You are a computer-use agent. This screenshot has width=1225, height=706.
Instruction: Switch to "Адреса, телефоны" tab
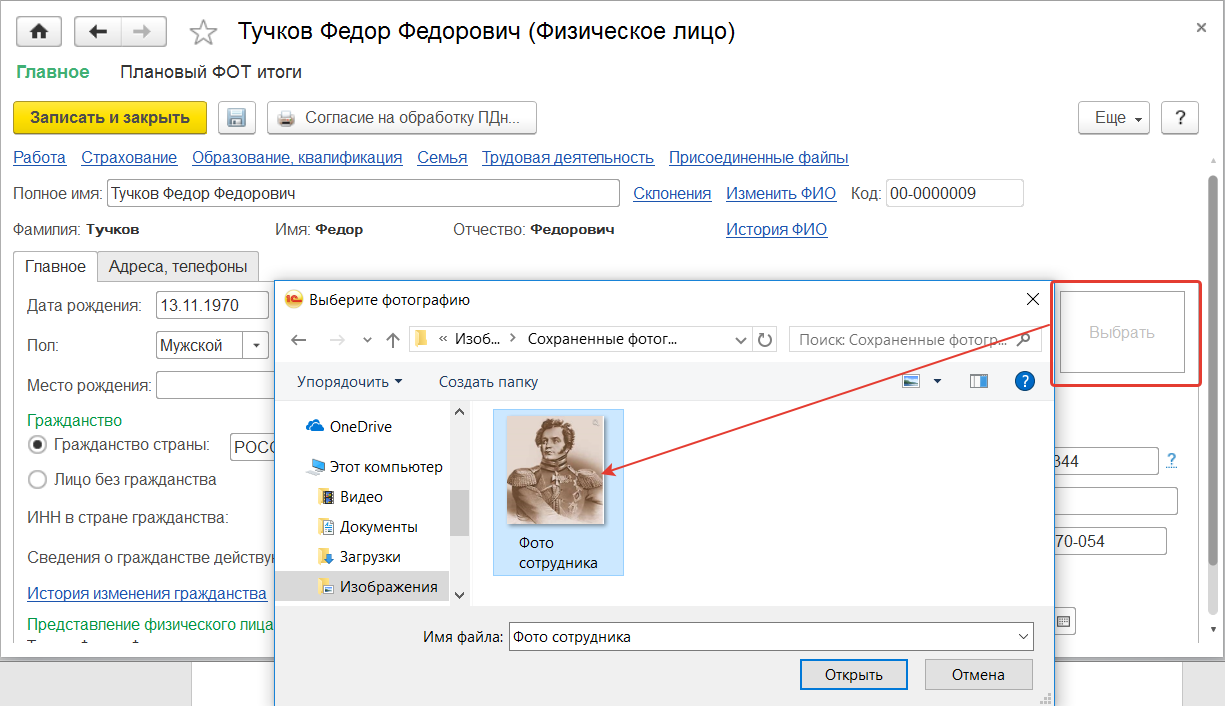pos(178,266)
